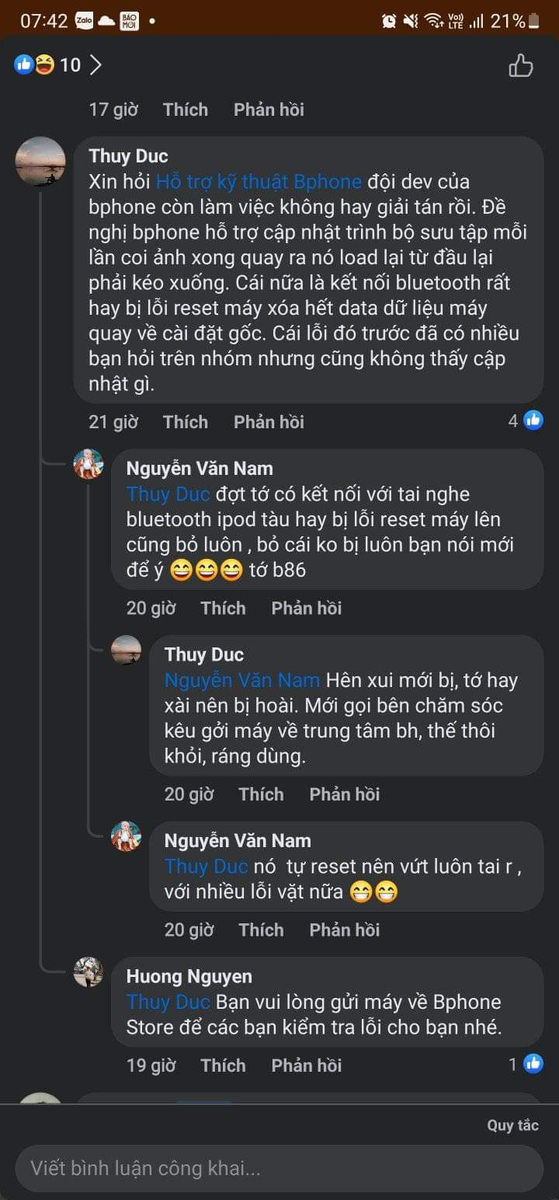559x1200 pixels.
Task: Tap Phản hồi under Huong Nguyen's comment
Action: tap(306, 1065)
